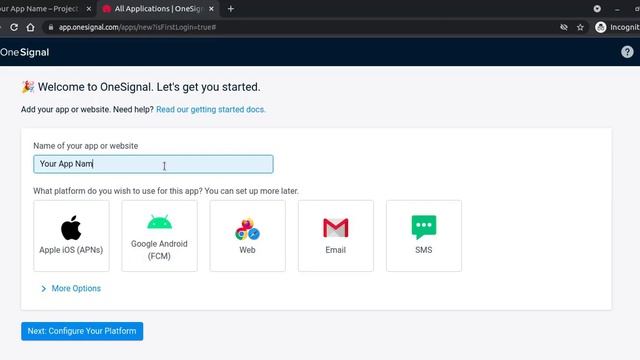Viewport: 640px width, 360px height.
Task: Open the help question mark icon
Action: [x=627, y=52]
